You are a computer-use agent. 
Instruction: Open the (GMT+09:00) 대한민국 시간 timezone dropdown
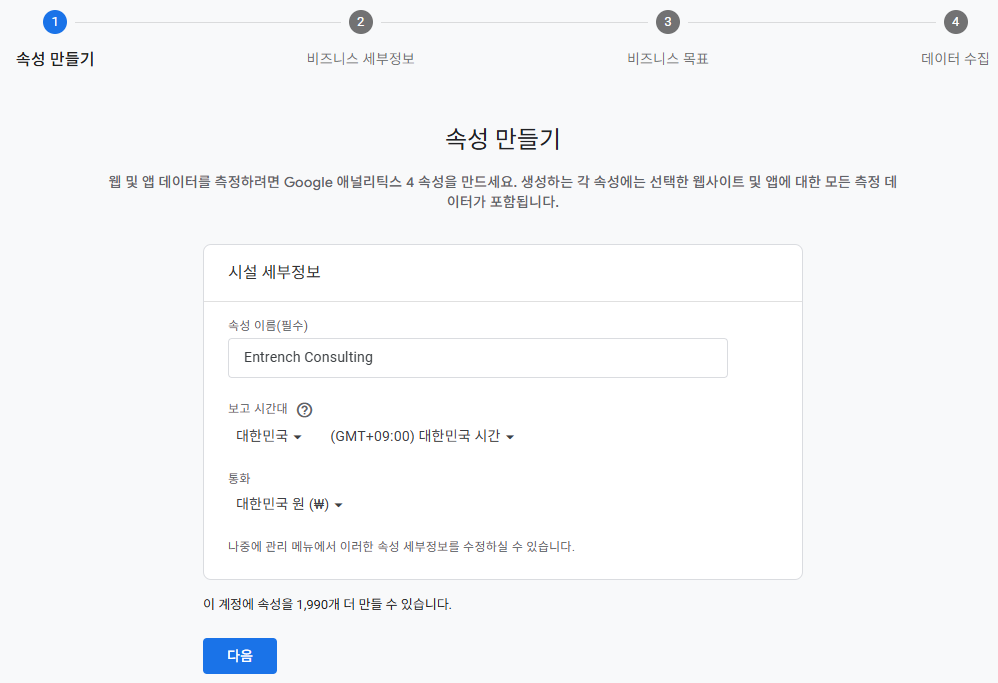point(421,436)
